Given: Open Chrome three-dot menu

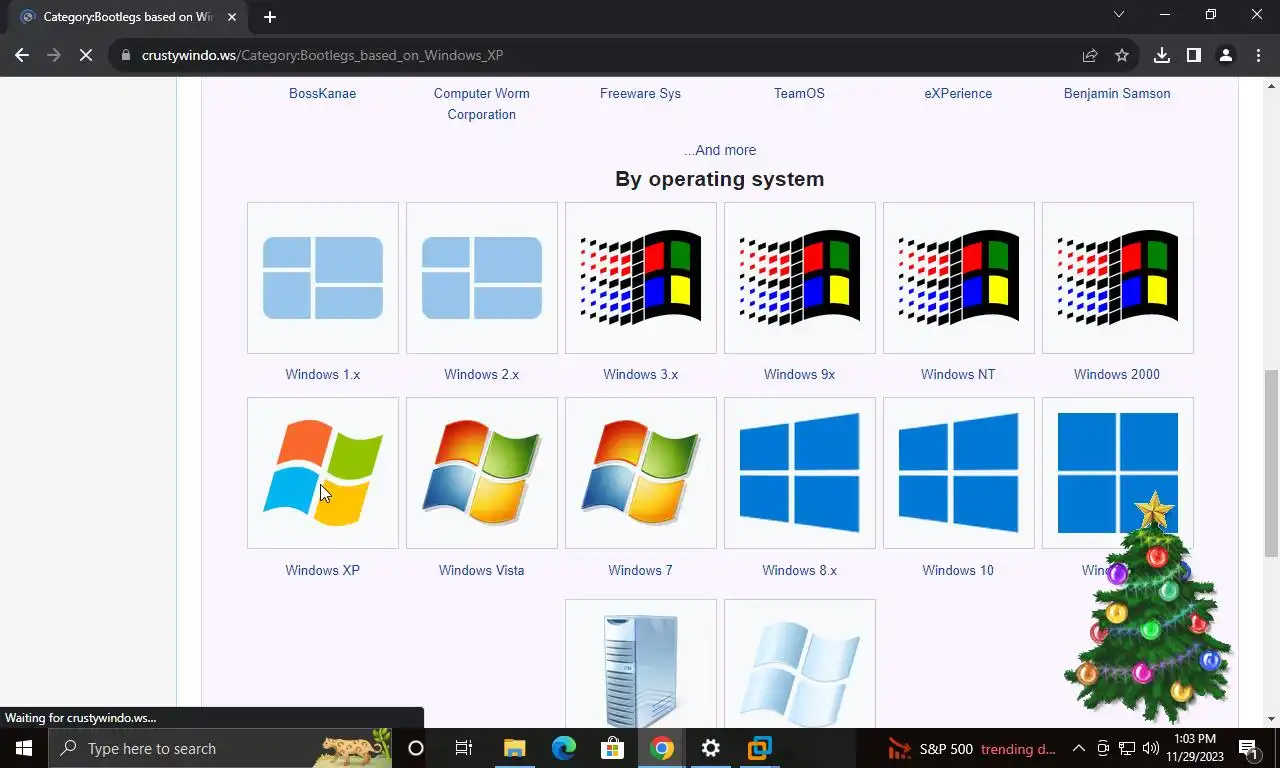Looking at the screenshot, I should 1258,55.
